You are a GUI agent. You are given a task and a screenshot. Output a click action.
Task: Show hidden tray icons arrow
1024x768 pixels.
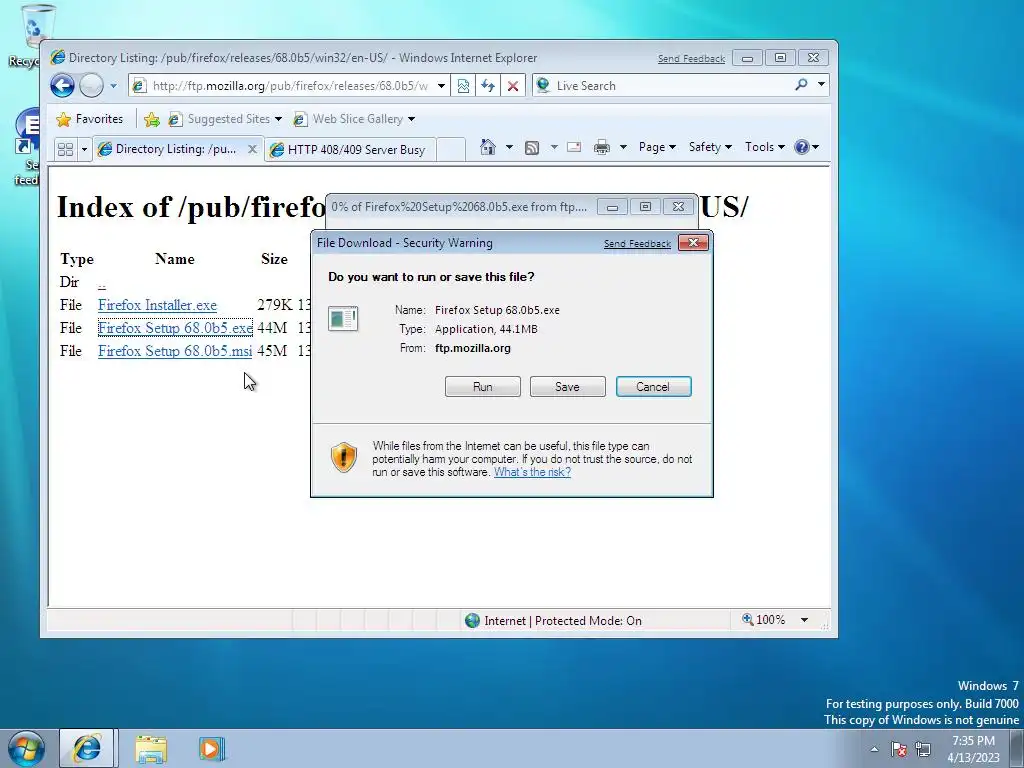[x=874, y=749]
